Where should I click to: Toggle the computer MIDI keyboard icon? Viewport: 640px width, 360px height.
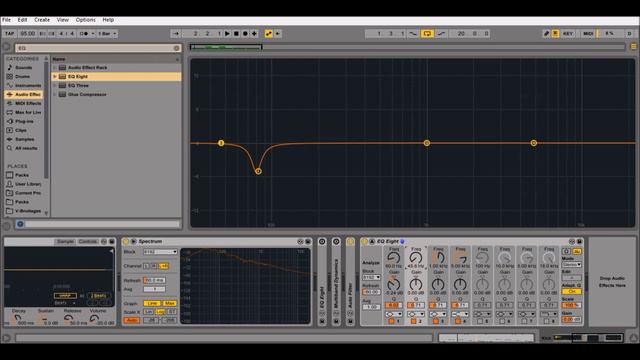[x=556, y=33]
